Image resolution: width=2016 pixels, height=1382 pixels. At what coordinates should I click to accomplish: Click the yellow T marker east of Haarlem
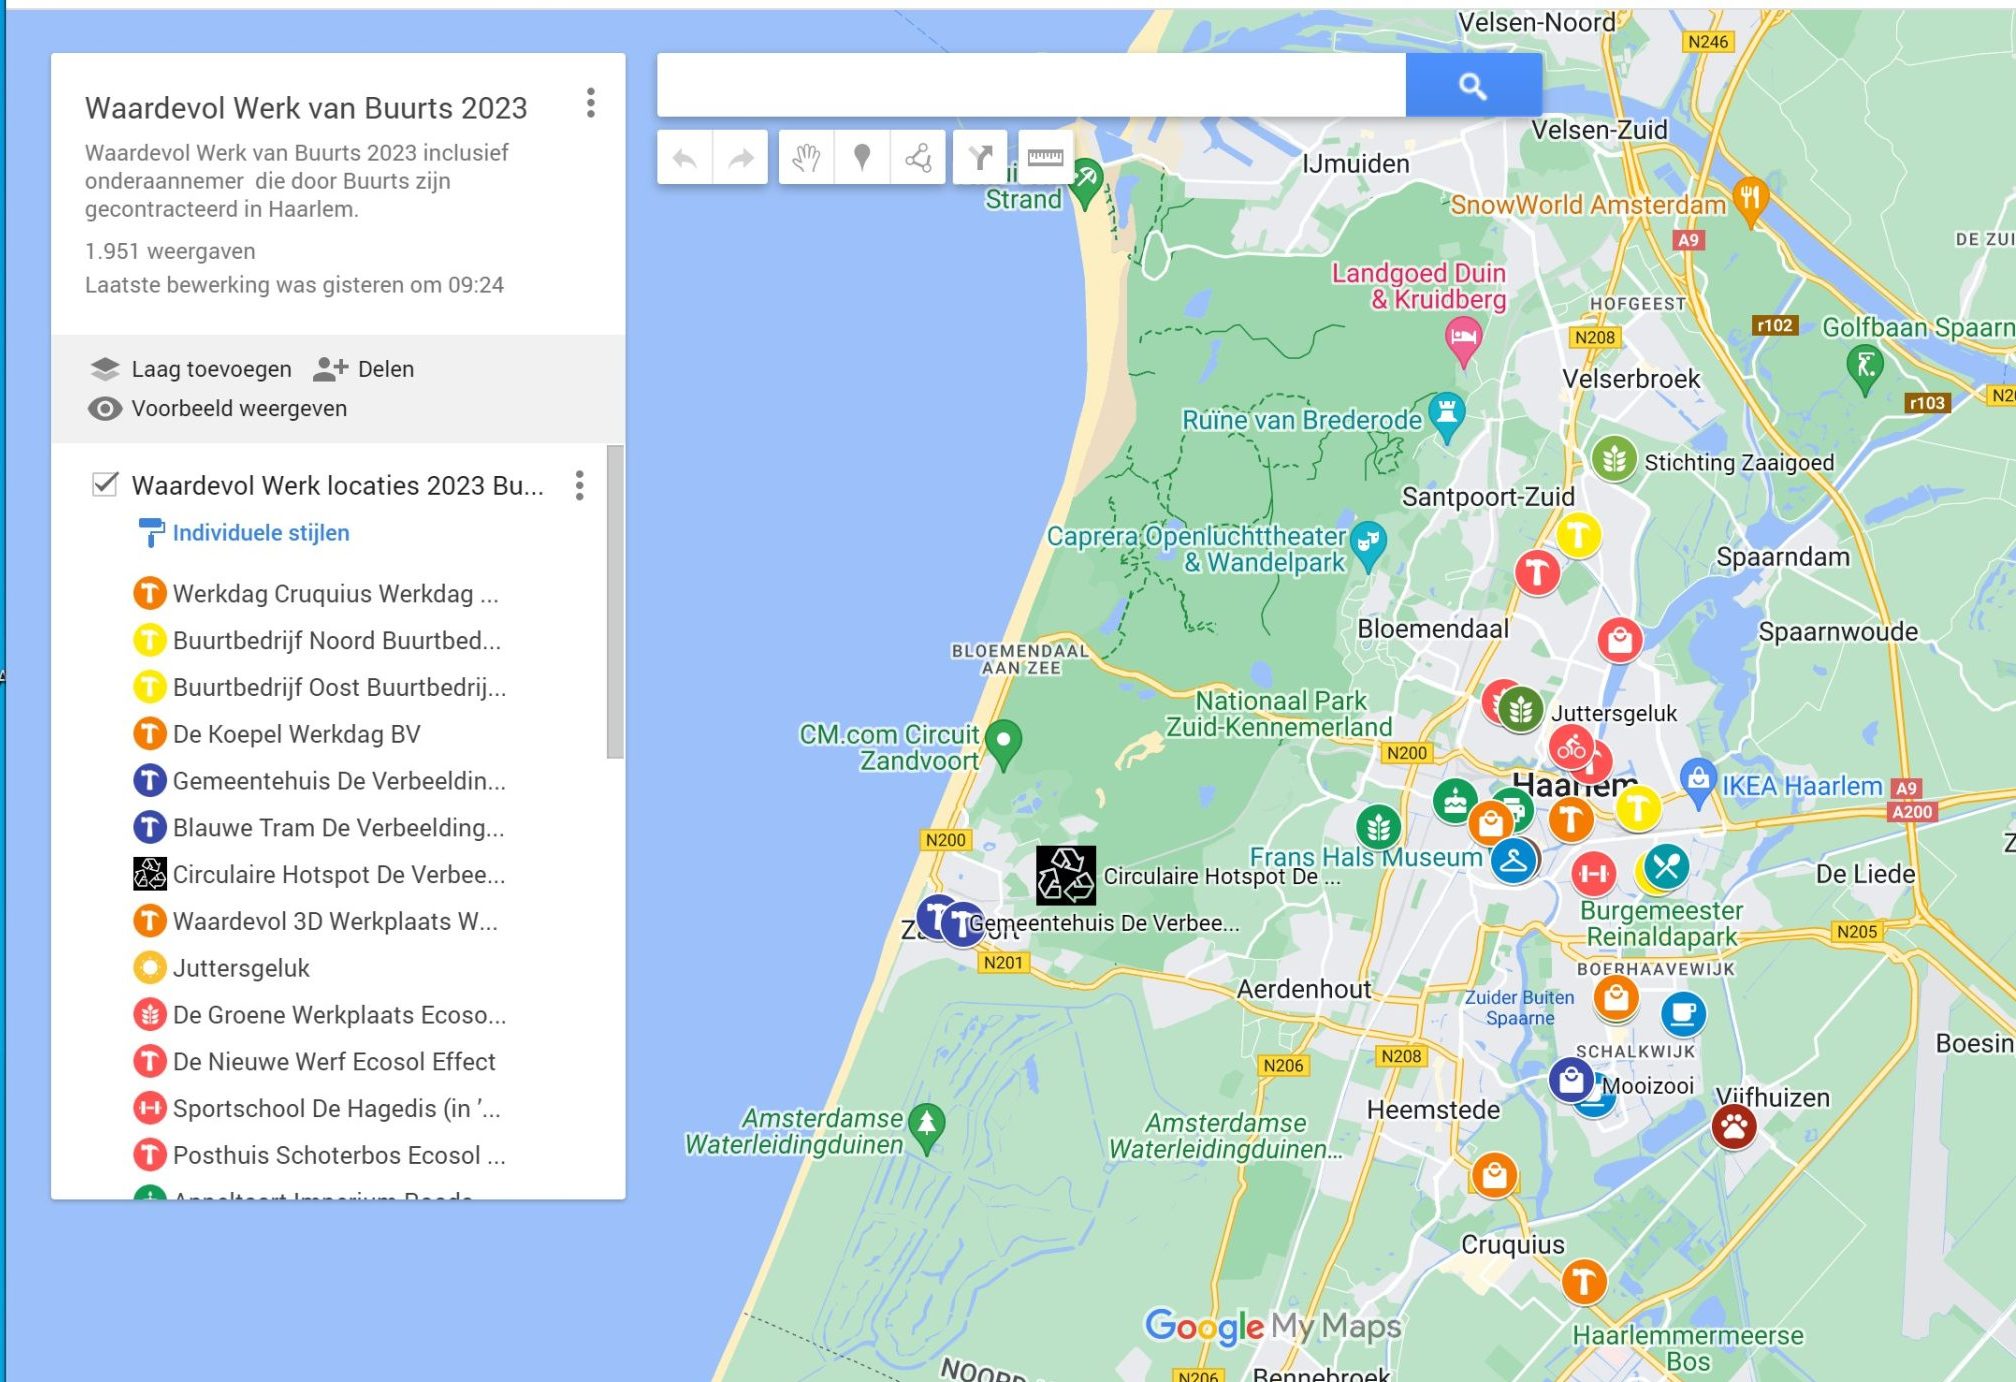point(1638,807)
